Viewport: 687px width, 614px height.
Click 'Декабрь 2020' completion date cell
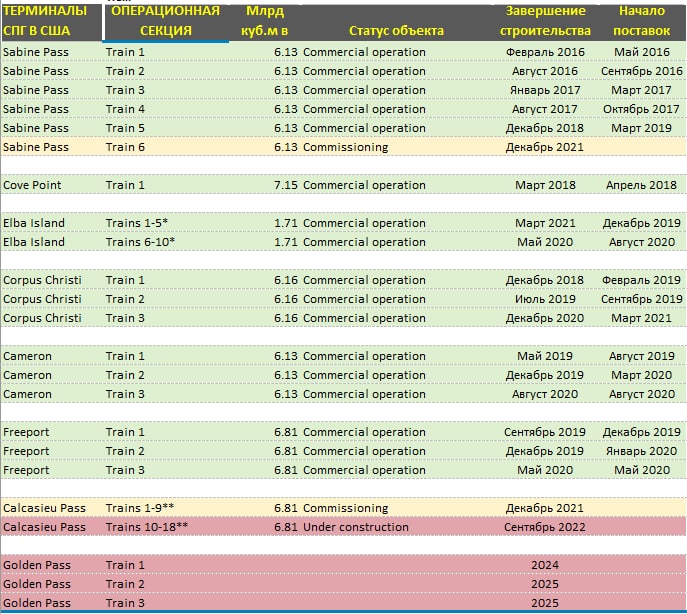point(545,318)
